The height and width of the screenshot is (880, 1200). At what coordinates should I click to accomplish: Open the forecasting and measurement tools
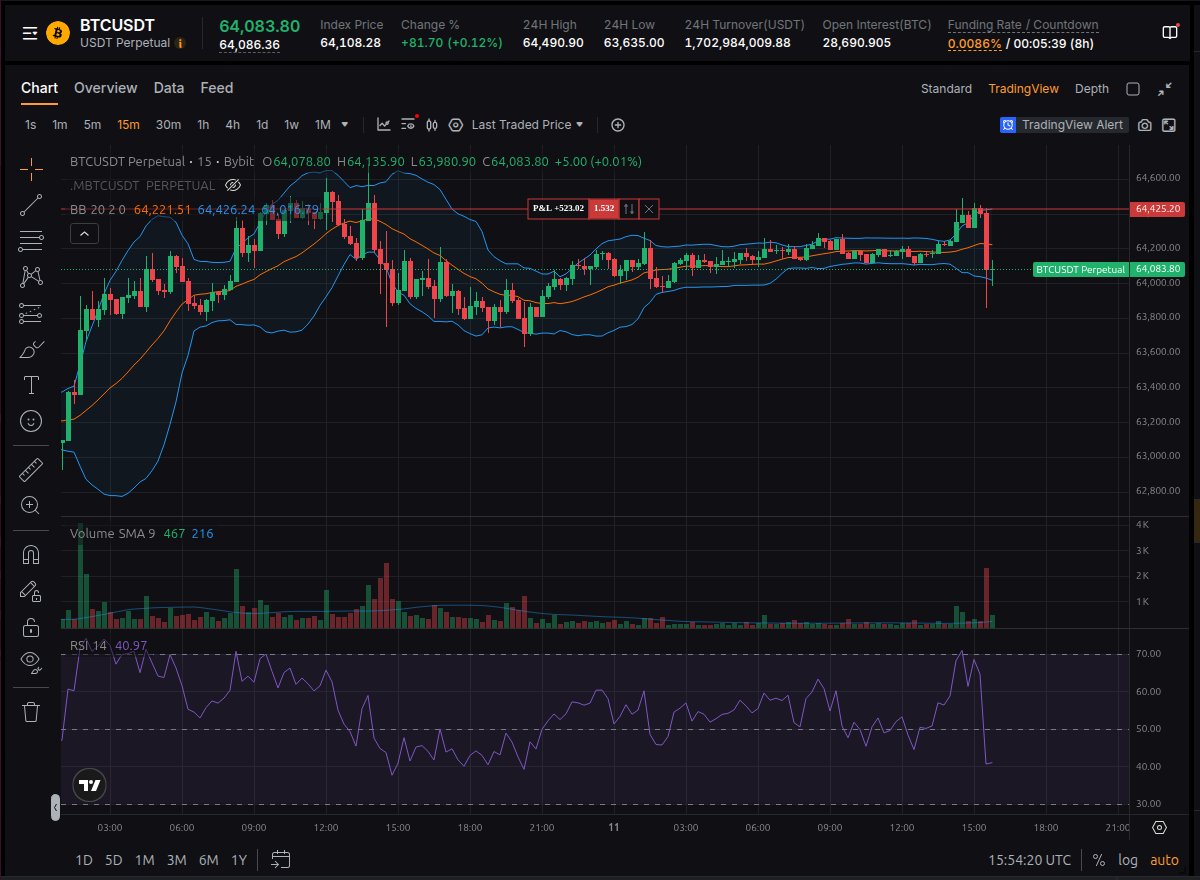point(31,313)
